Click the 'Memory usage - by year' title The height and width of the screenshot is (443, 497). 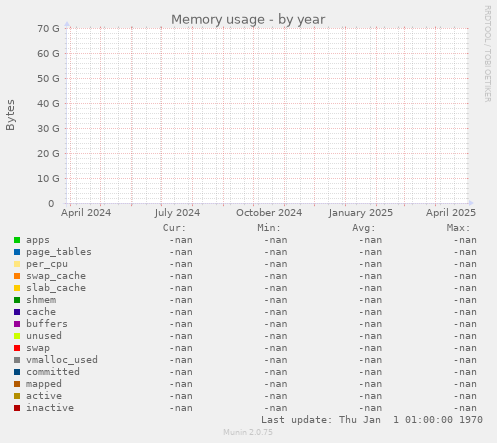tap(248, 20)
